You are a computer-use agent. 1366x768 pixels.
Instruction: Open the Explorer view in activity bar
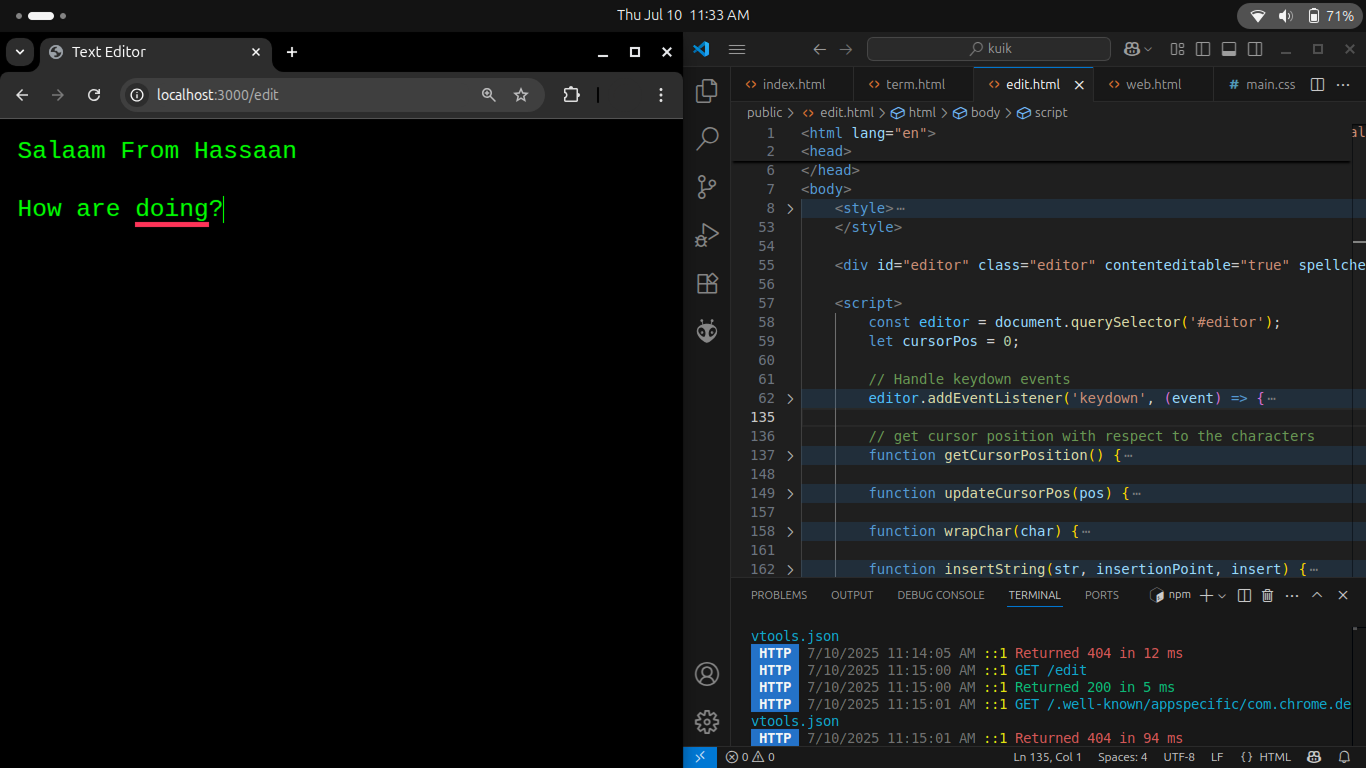tap(707, 91)
